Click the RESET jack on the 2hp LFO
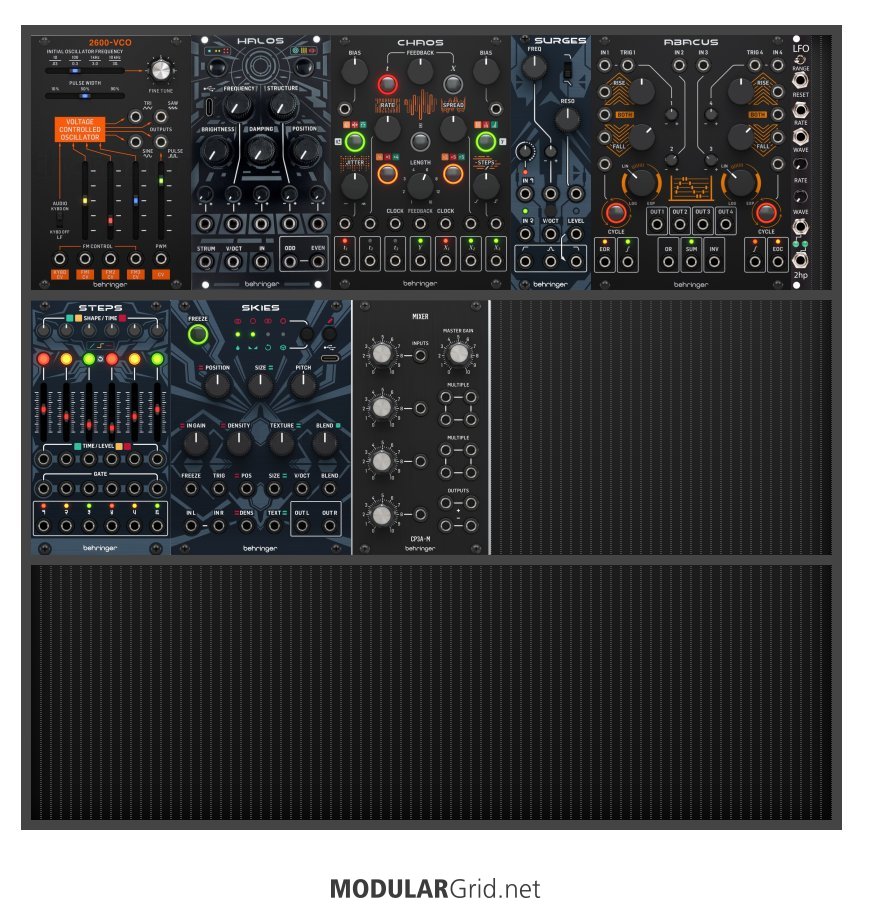The image size is (872, 910). [801, 109]
